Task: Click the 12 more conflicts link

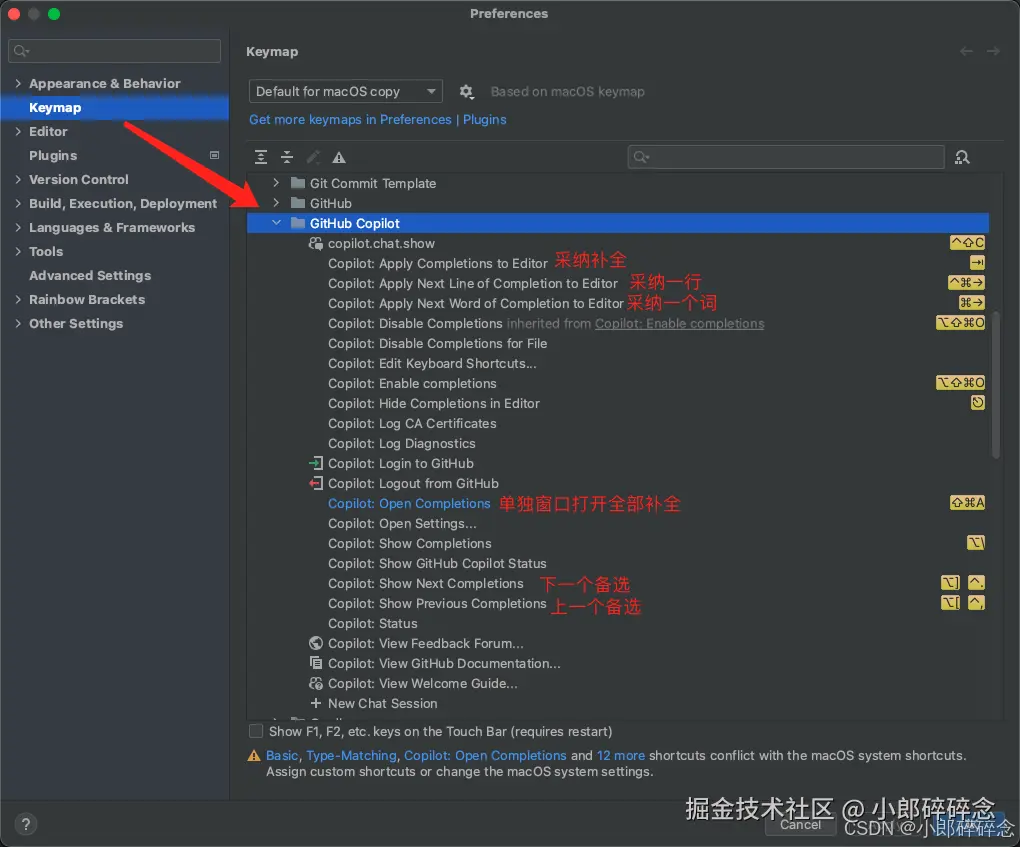Action: coord(621,755)
